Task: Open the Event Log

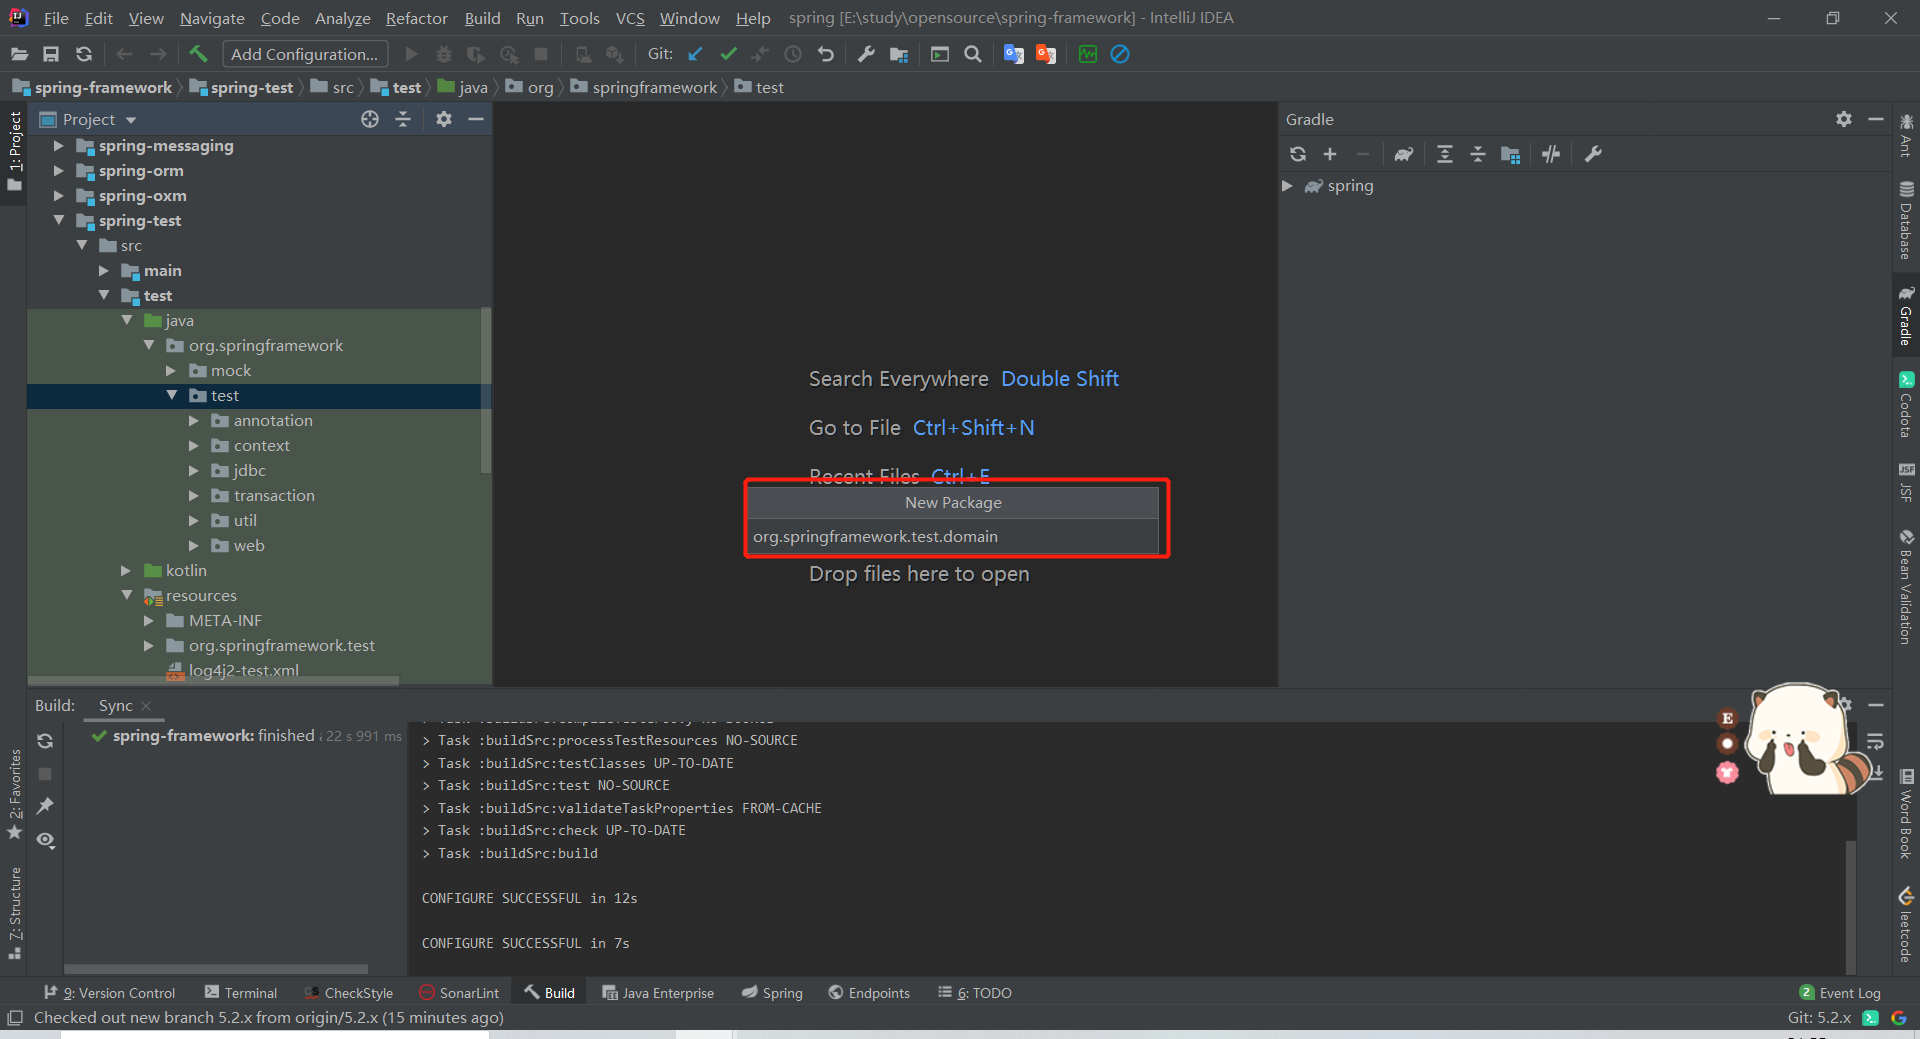Action: pyautogui.click(x=1840, y=993)
